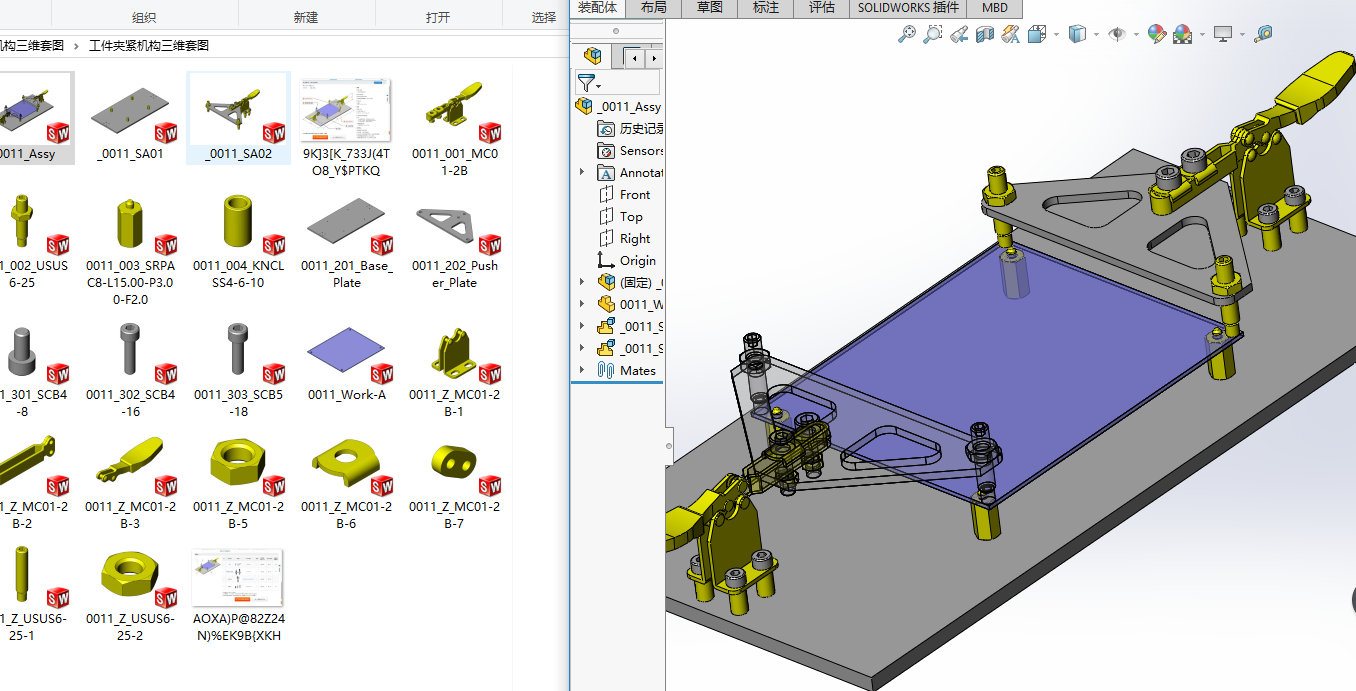Select the 0011_Work-A part file
The width and height of the screenshot is (1356, 691).
346,361
